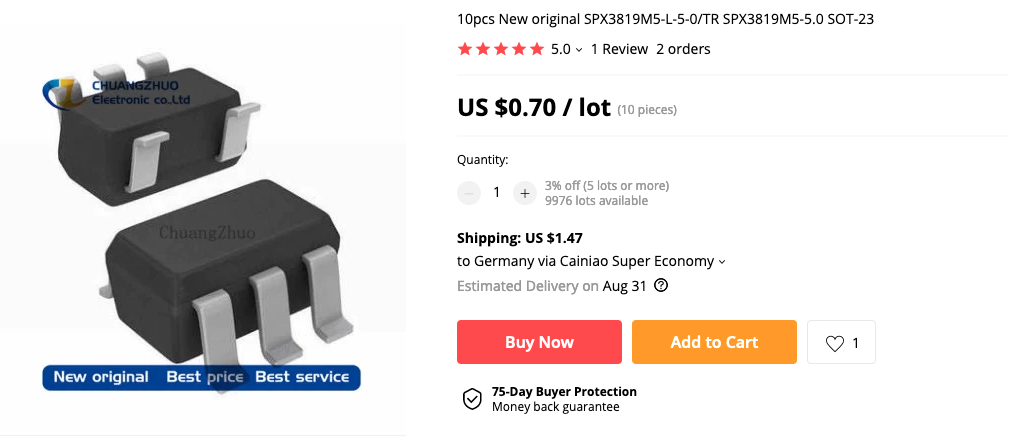Click the heart wishlist icon
1016x437 pixels.
(x=835, y=343)
